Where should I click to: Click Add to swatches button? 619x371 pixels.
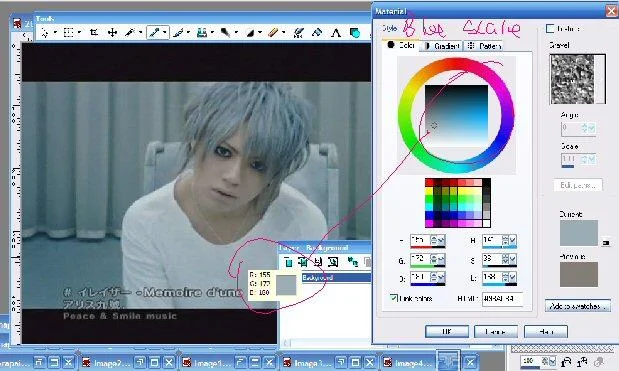pos(578,306)
